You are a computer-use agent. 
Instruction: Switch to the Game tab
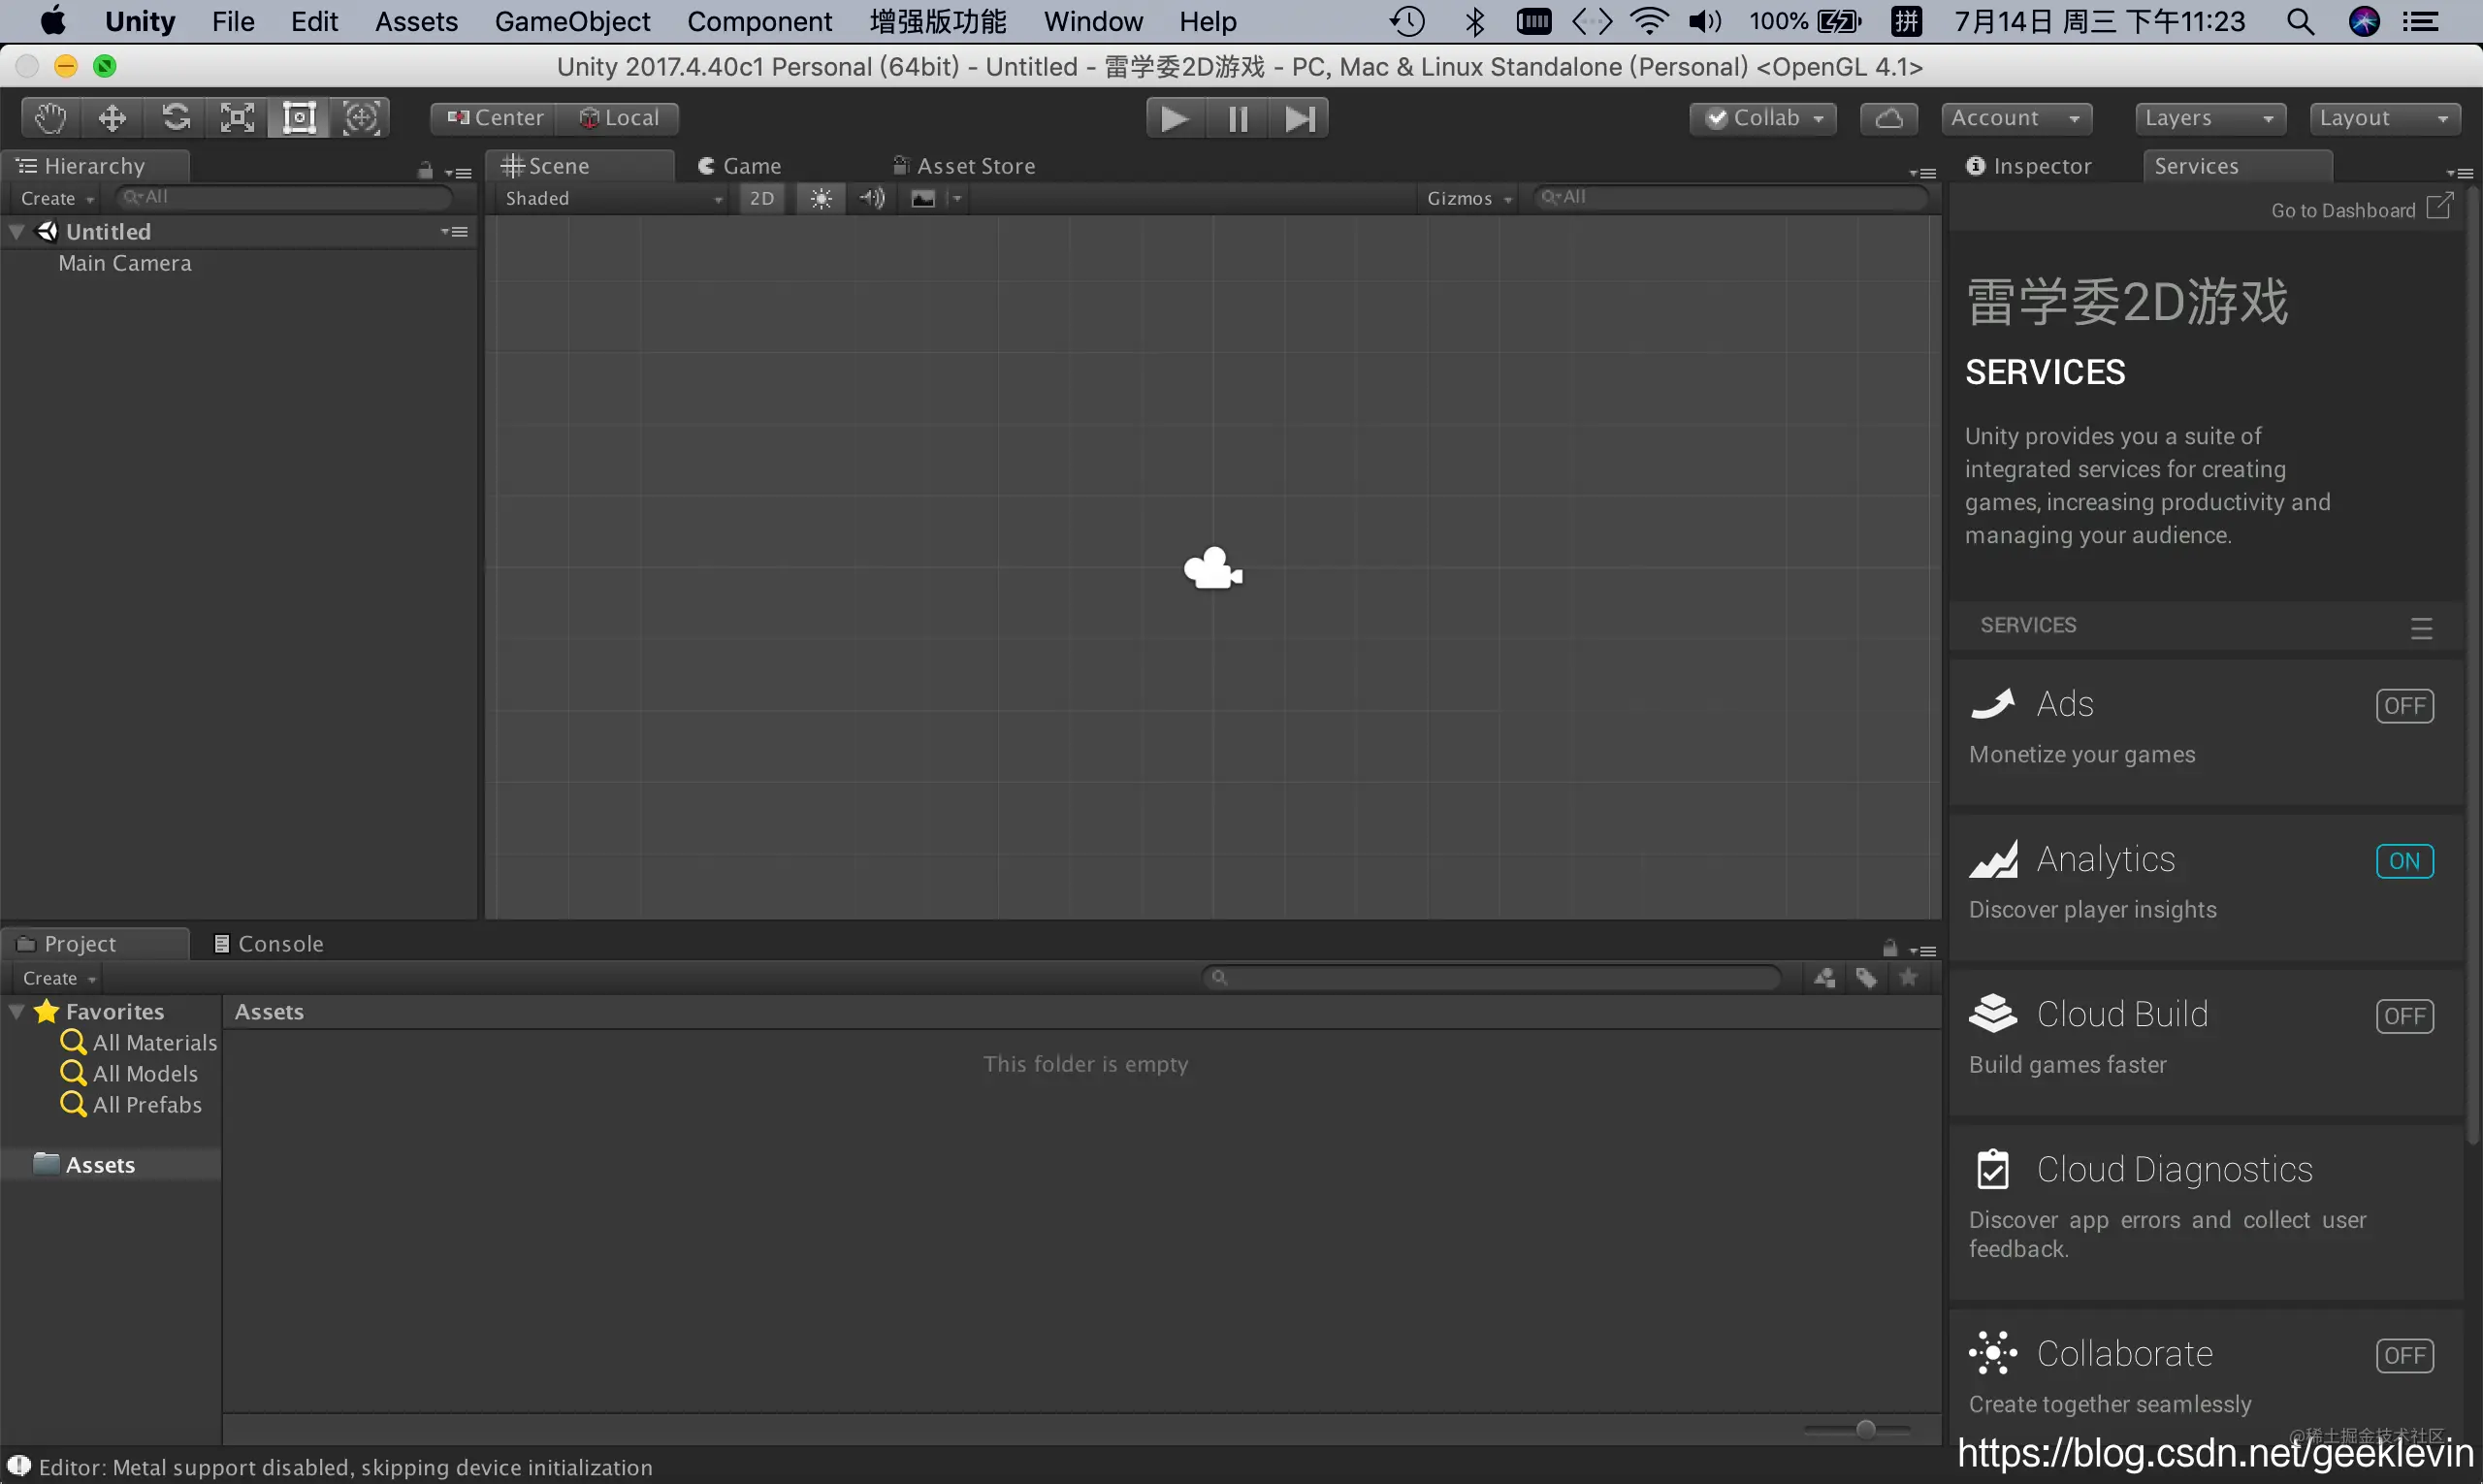click(740, 166)
